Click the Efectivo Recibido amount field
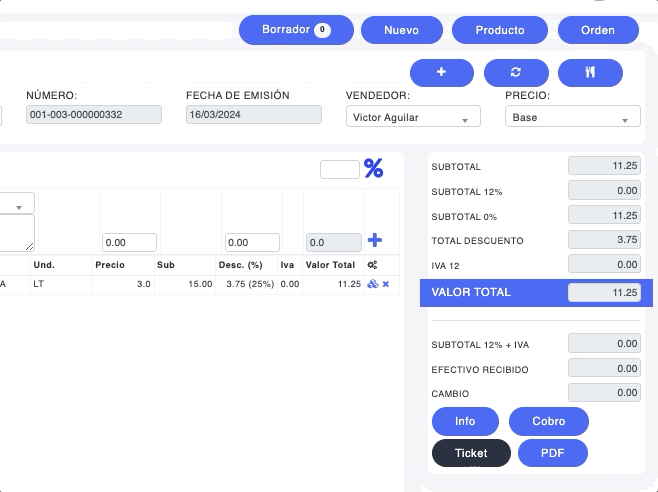Image resolution: width=658 pixels, height=492 pixels. [x=604, y=369]
